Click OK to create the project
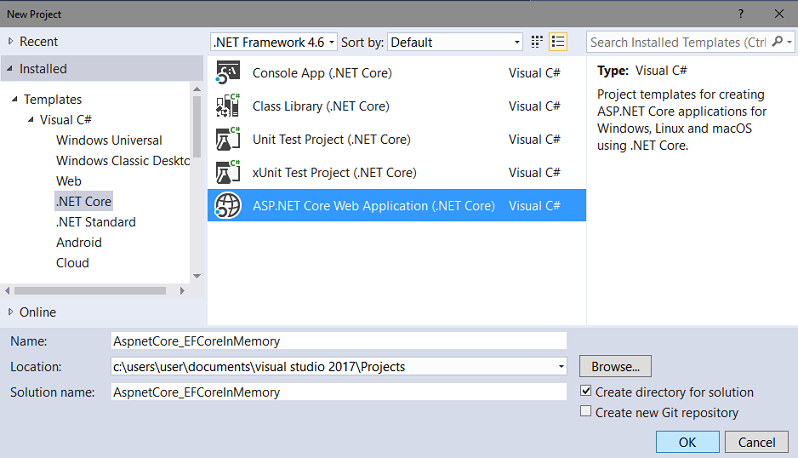The image size is (798, 458). tap(688, 442)
